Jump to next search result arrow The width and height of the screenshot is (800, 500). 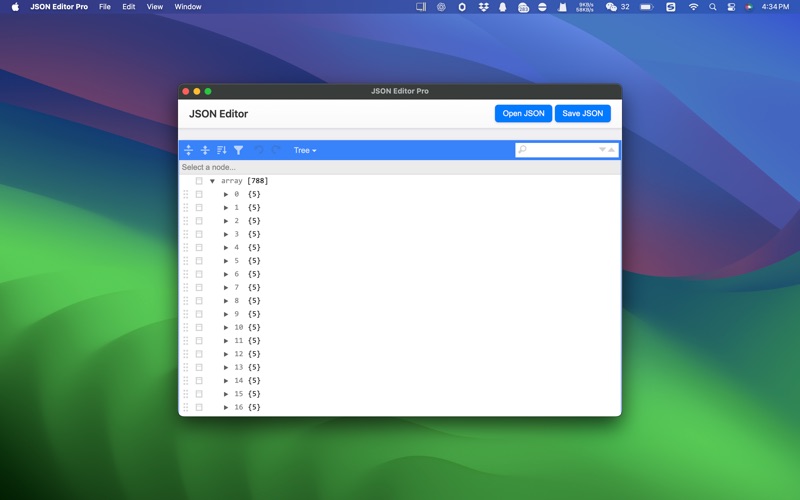click(602, 150)
